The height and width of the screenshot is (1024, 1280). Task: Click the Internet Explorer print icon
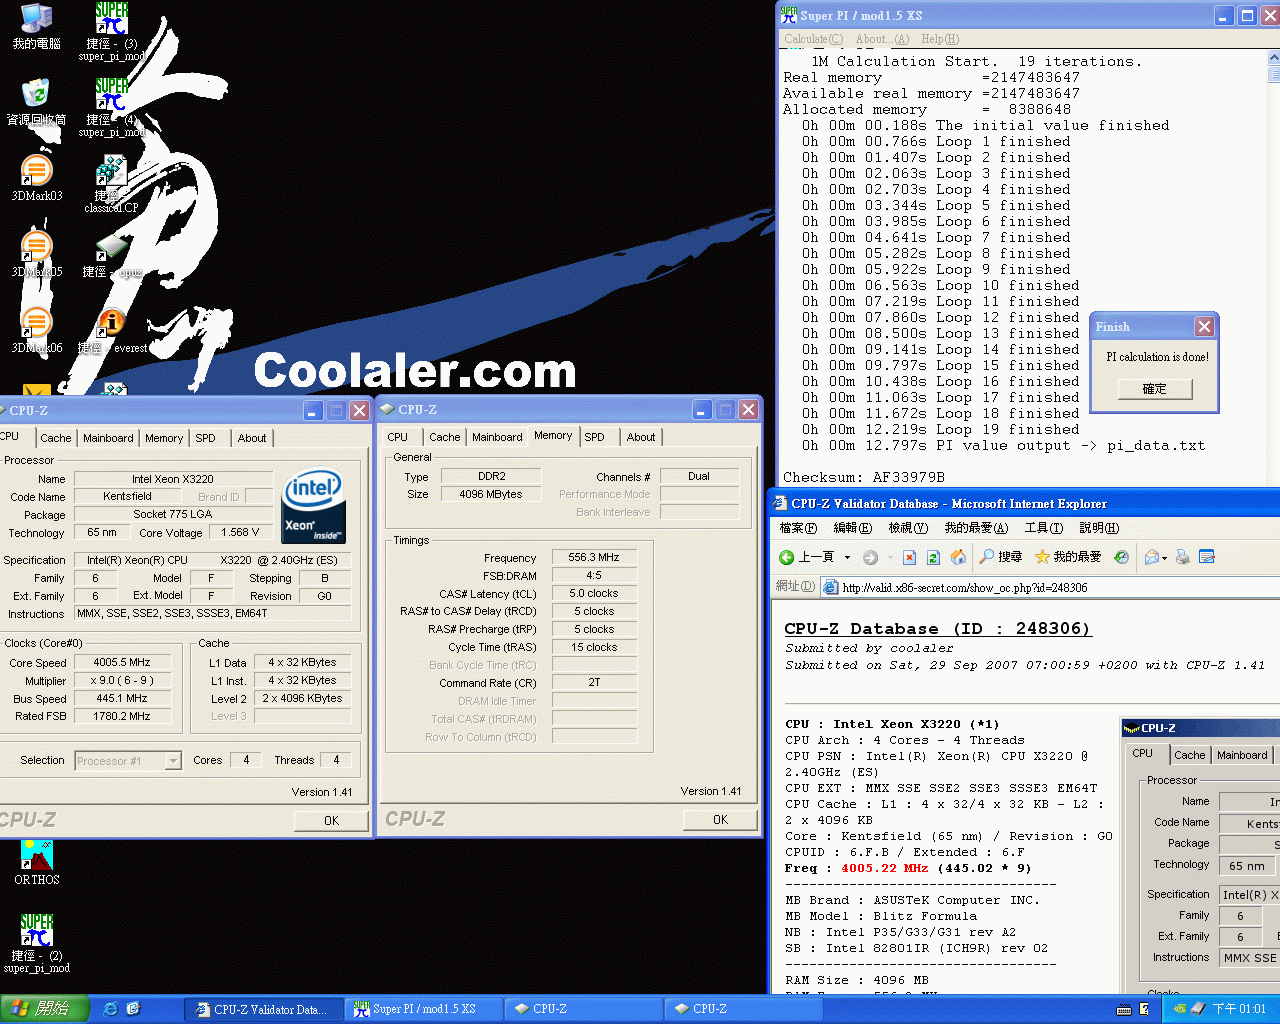(1182, 557)
